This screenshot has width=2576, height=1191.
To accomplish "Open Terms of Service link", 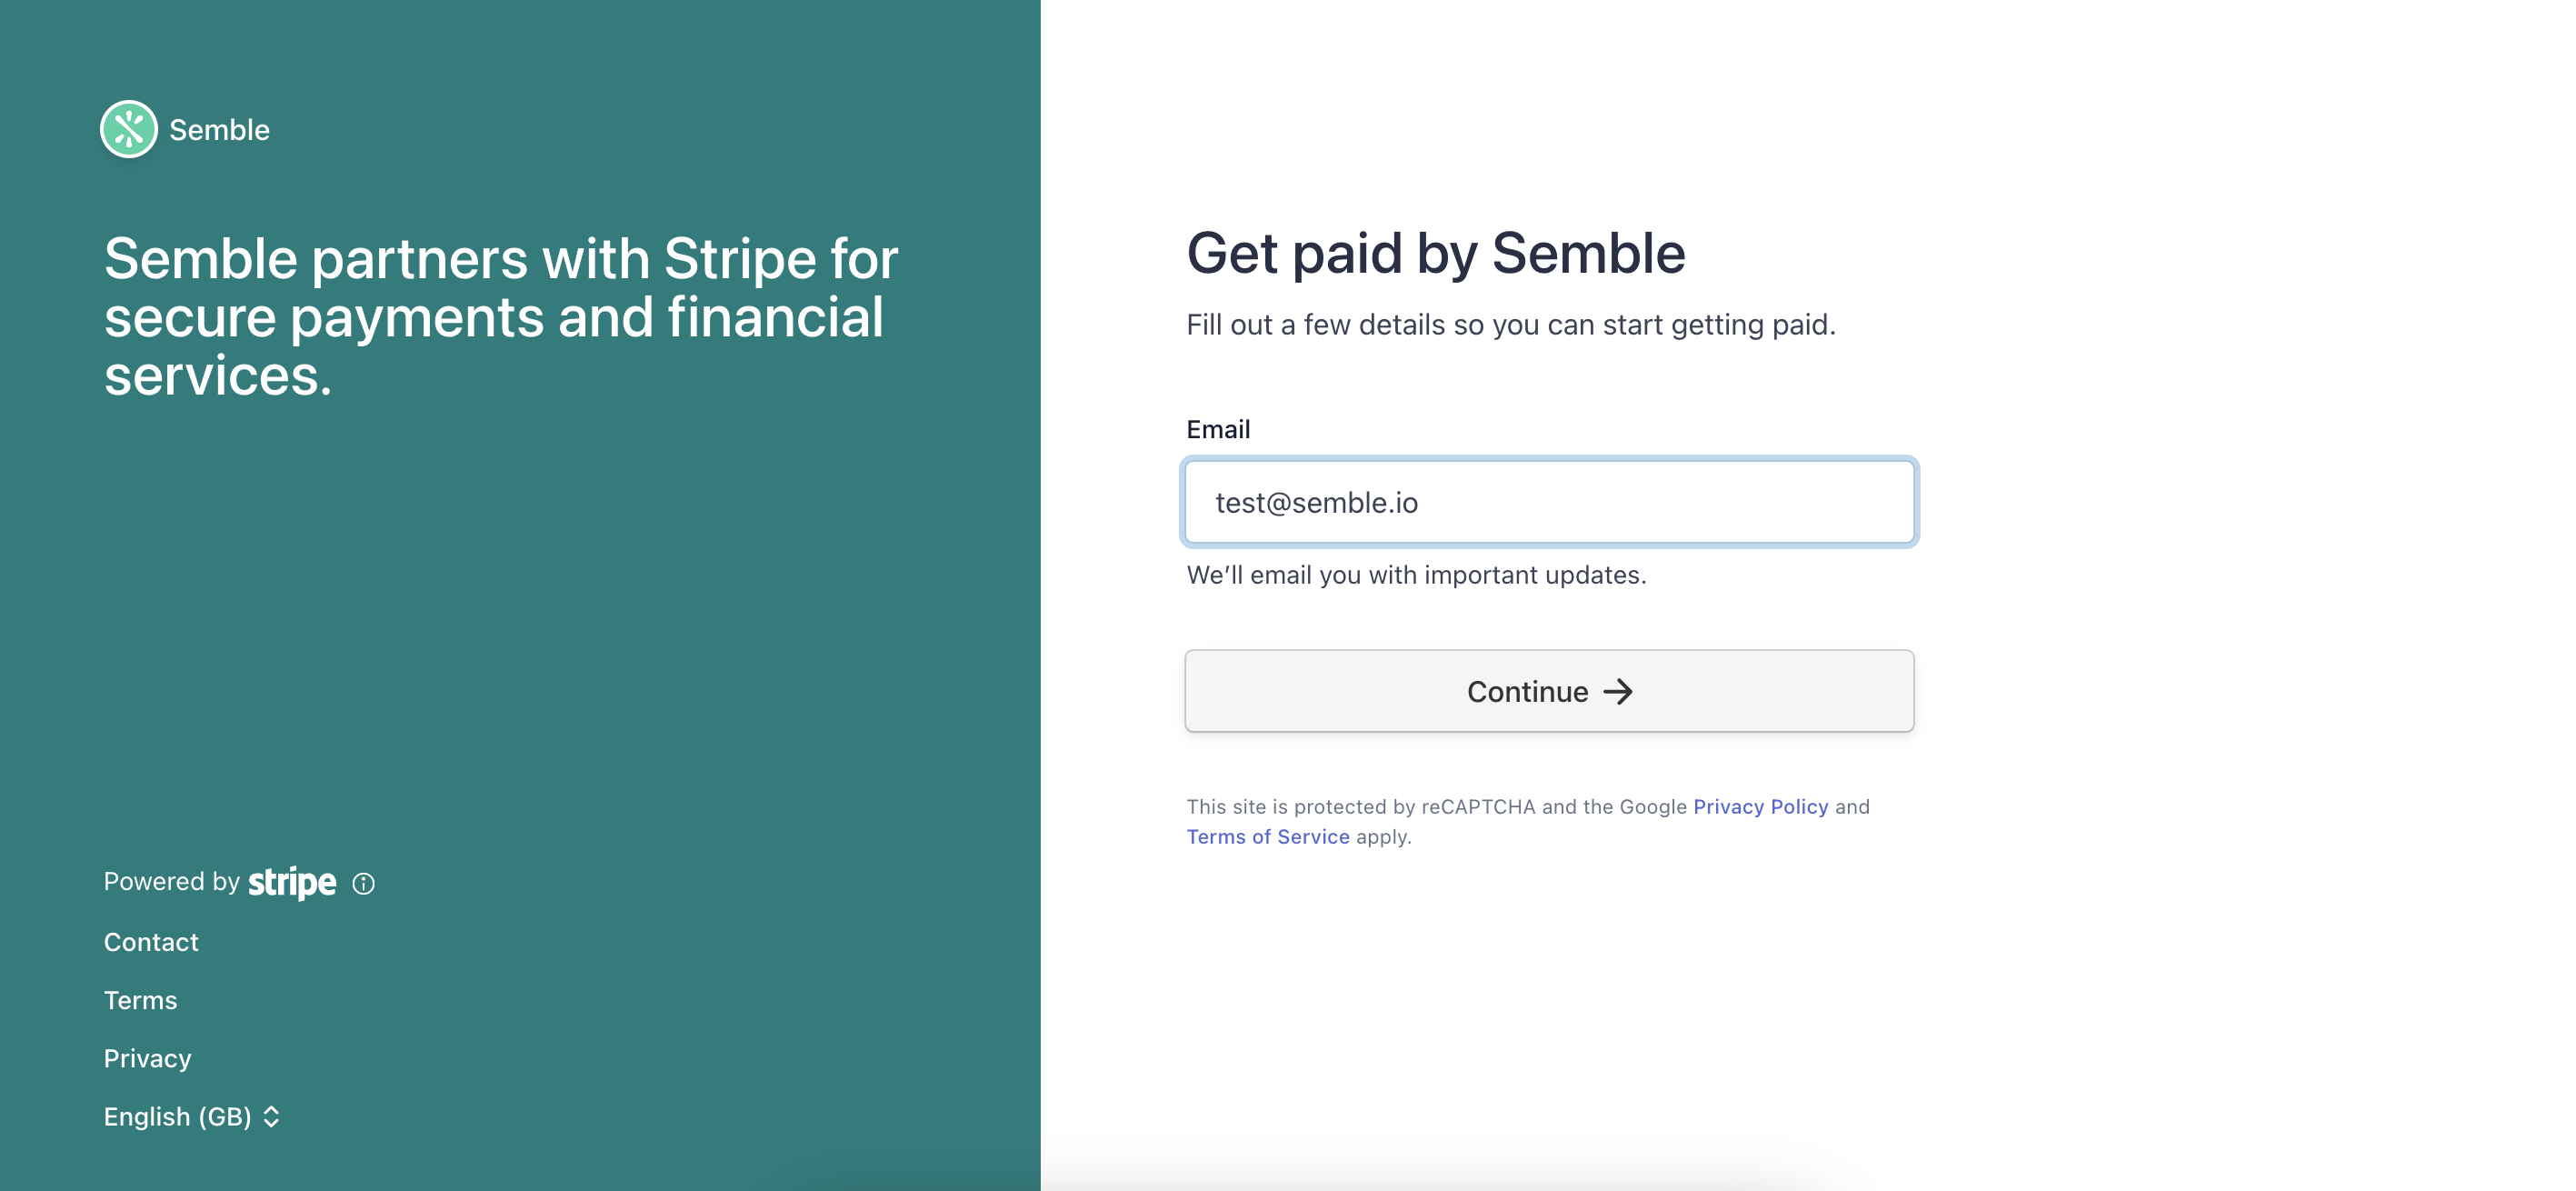I will [1267, 836].
